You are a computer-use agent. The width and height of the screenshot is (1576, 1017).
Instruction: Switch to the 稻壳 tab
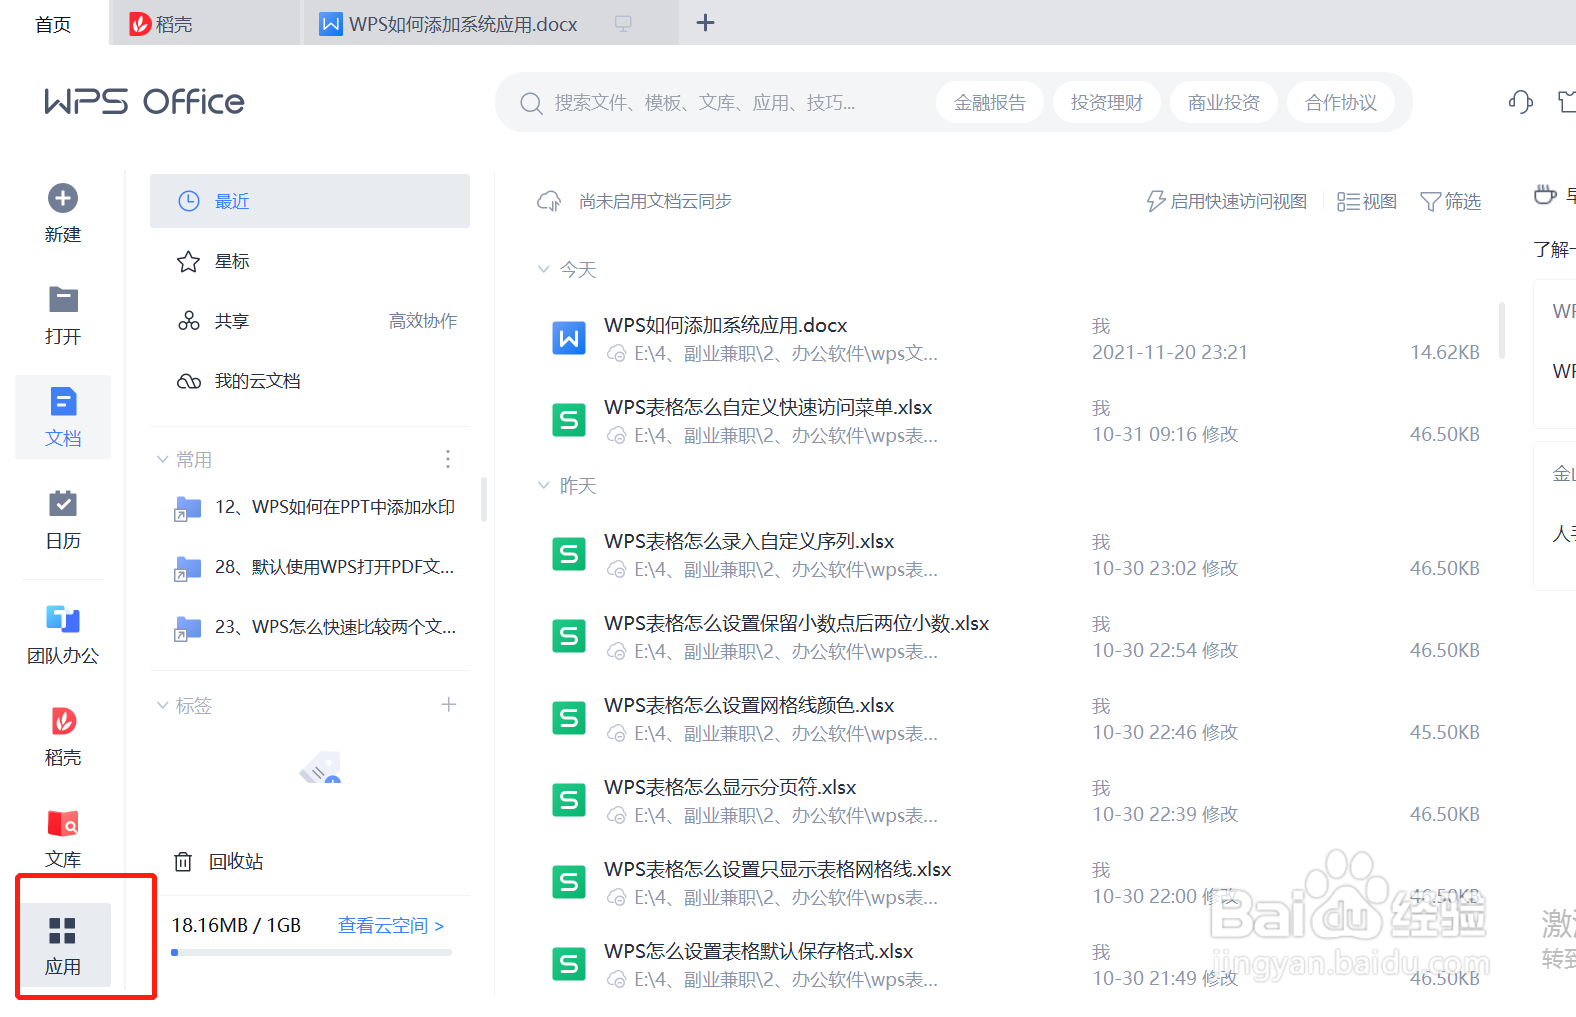tap(205, 24)
